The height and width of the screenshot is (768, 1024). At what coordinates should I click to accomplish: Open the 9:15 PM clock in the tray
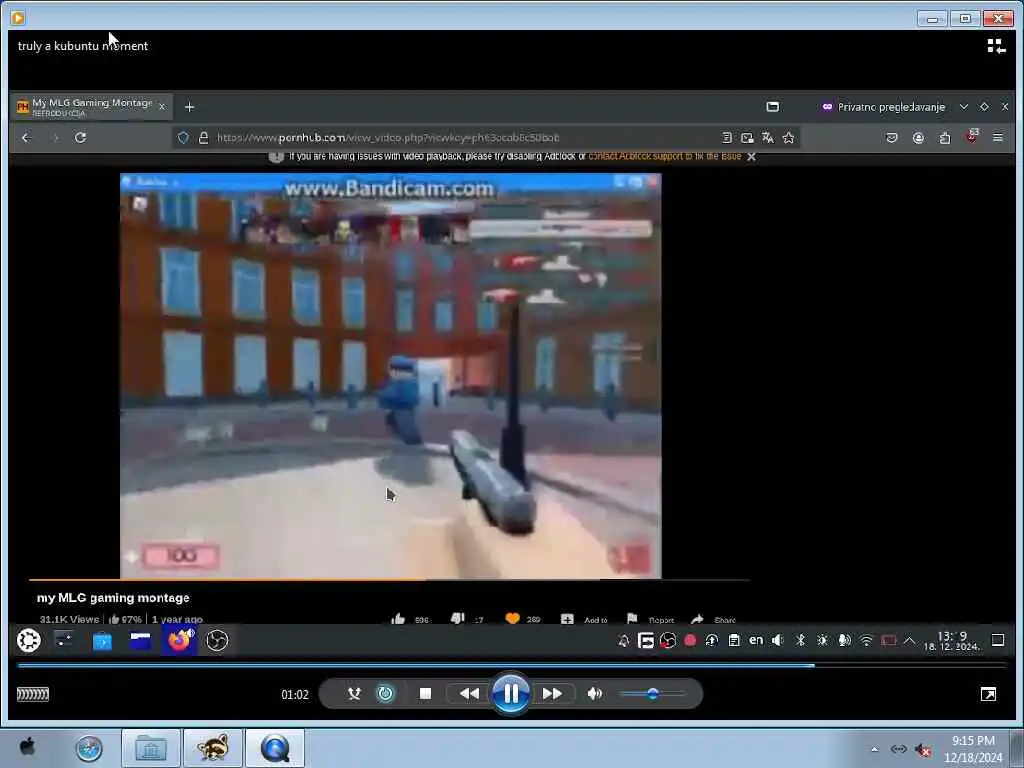(x=973, y=749)
